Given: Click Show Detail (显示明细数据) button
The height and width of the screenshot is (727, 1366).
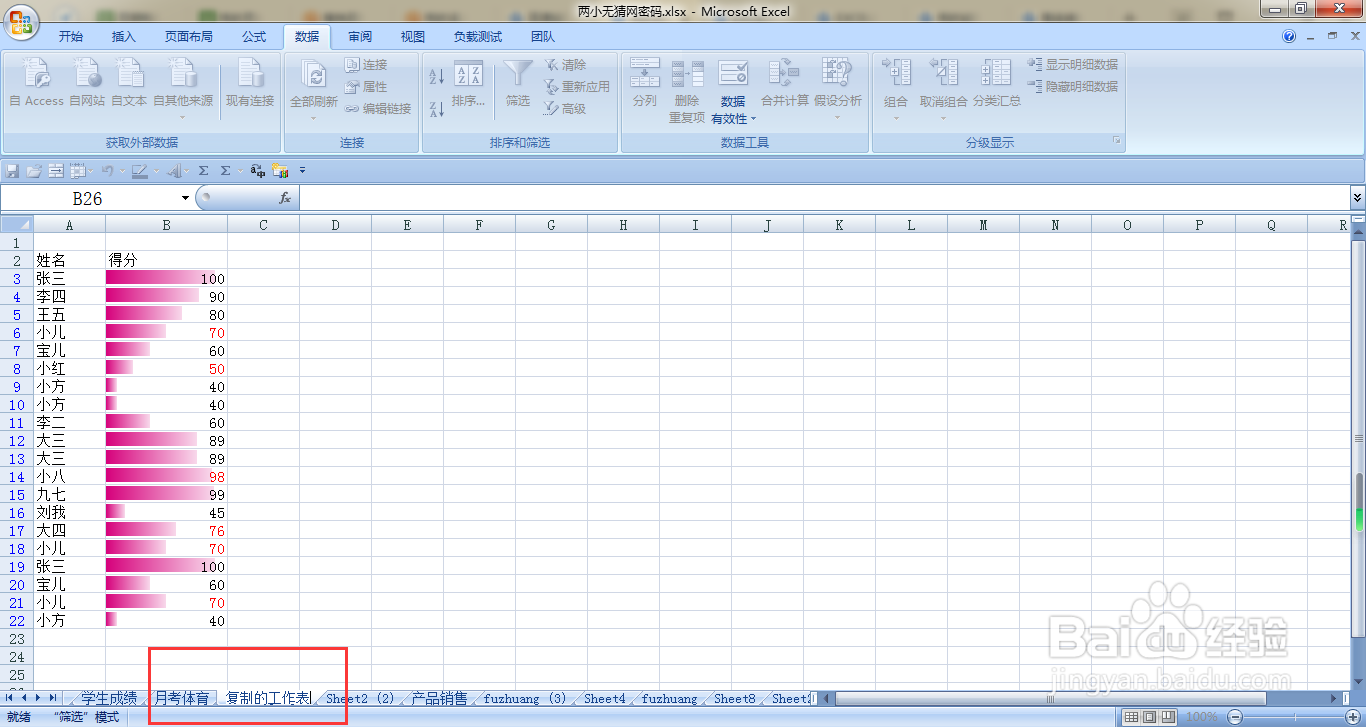Looking at the screenshot, I should click(x=1073, y=64).
